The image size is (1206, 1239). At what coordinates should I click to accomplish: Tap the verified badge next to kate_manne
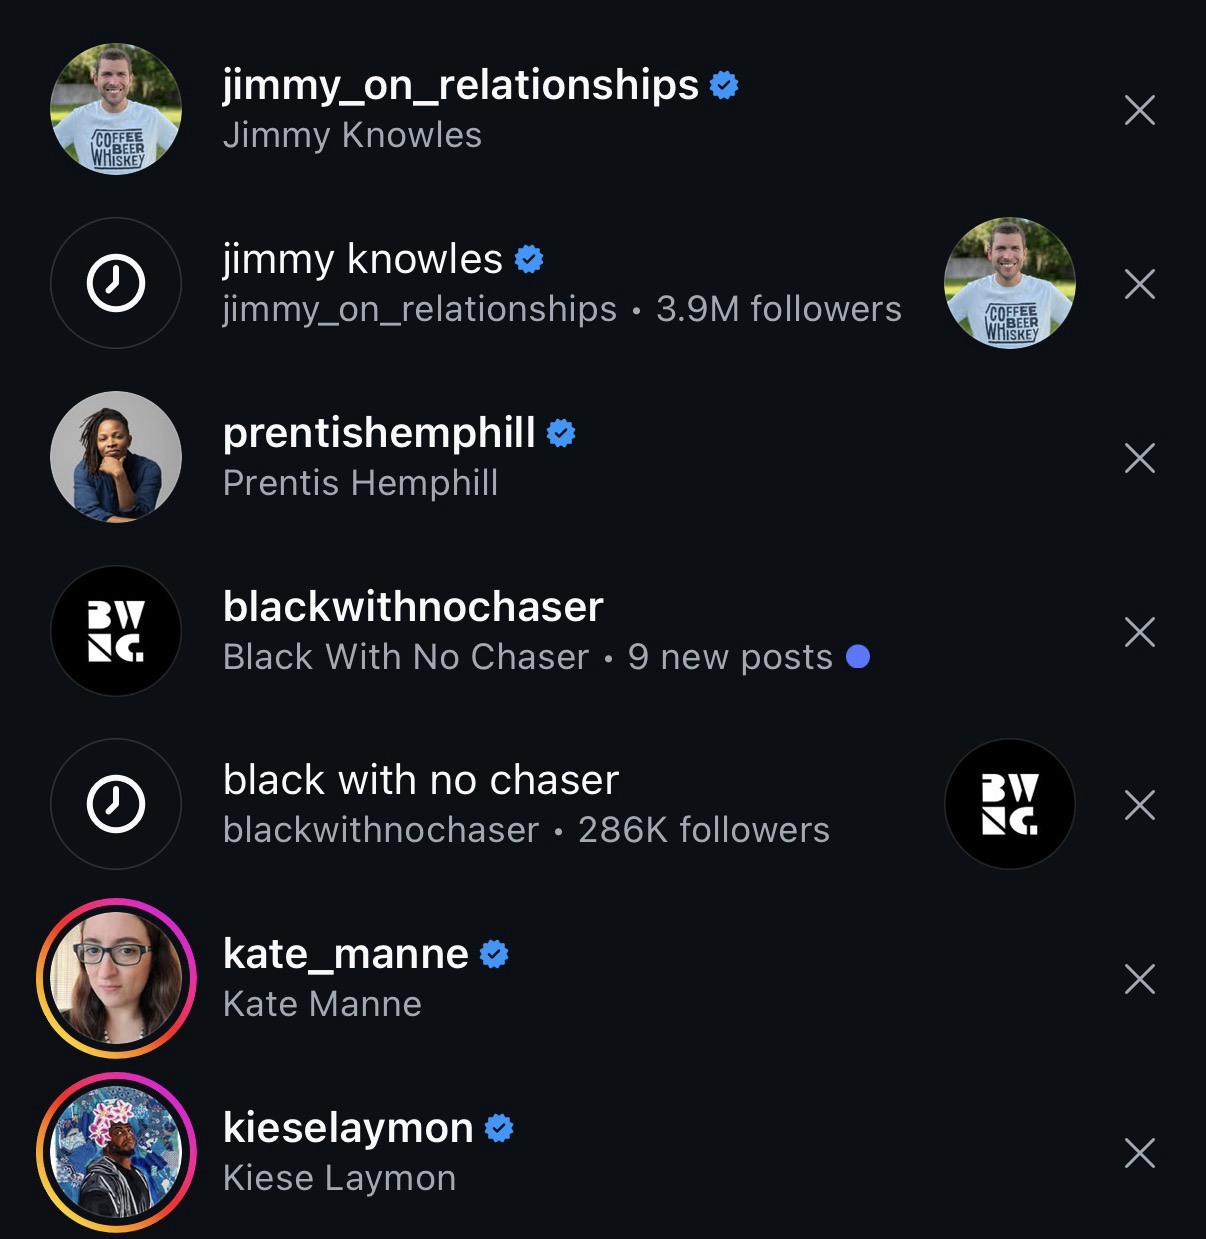click(x=494, y=954)
